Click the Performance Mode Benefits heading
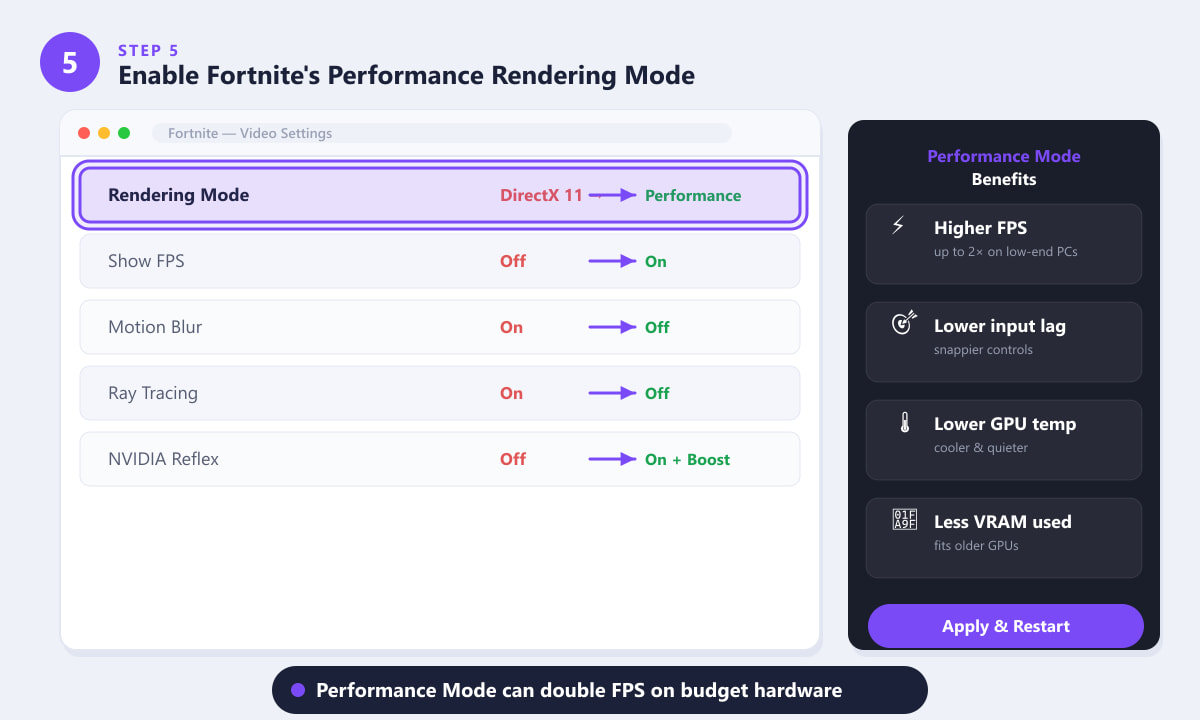 pos(1004,167)
